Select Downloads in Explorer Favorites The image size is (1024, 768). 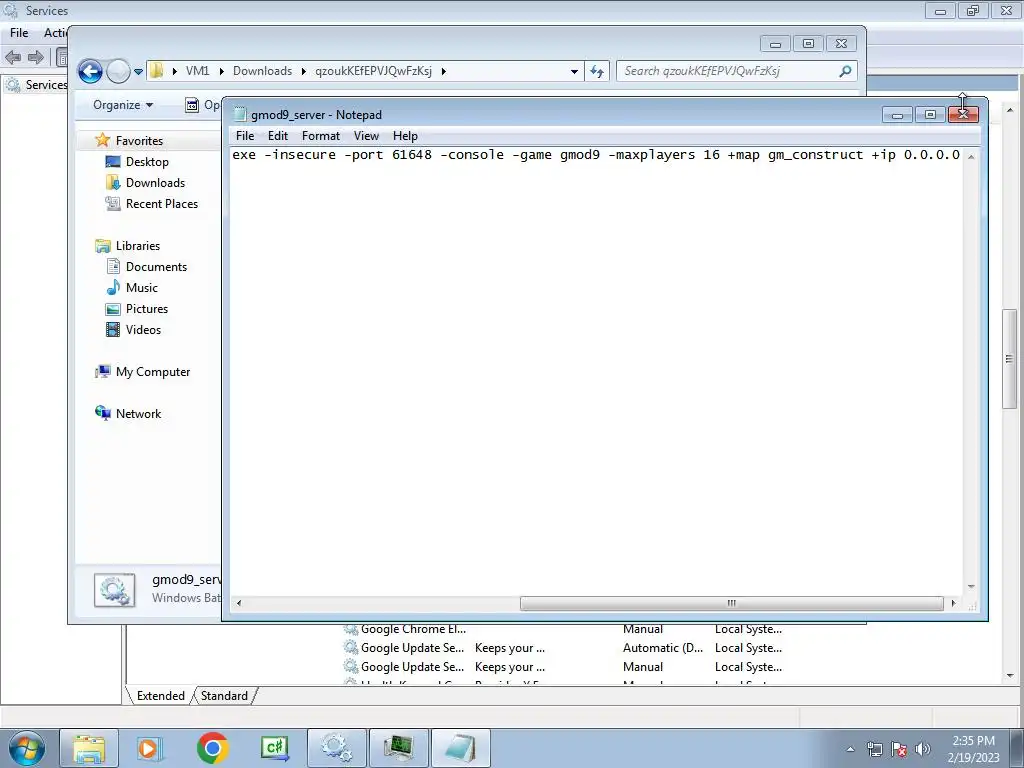[155, 183]
